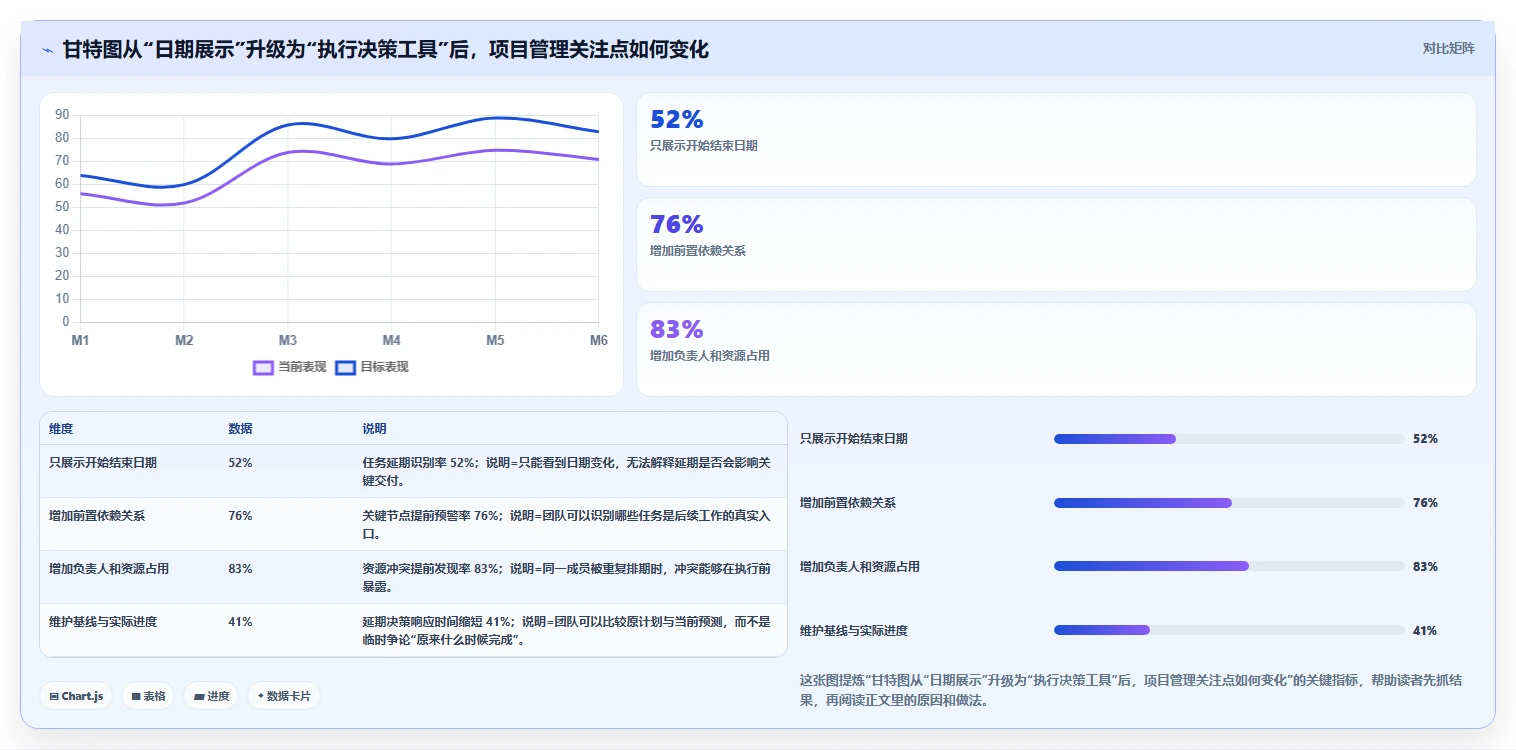Open the 52% data card
Image resolution: width=1516 pixels, height=750 pixels.
(x=1056, y=139)
